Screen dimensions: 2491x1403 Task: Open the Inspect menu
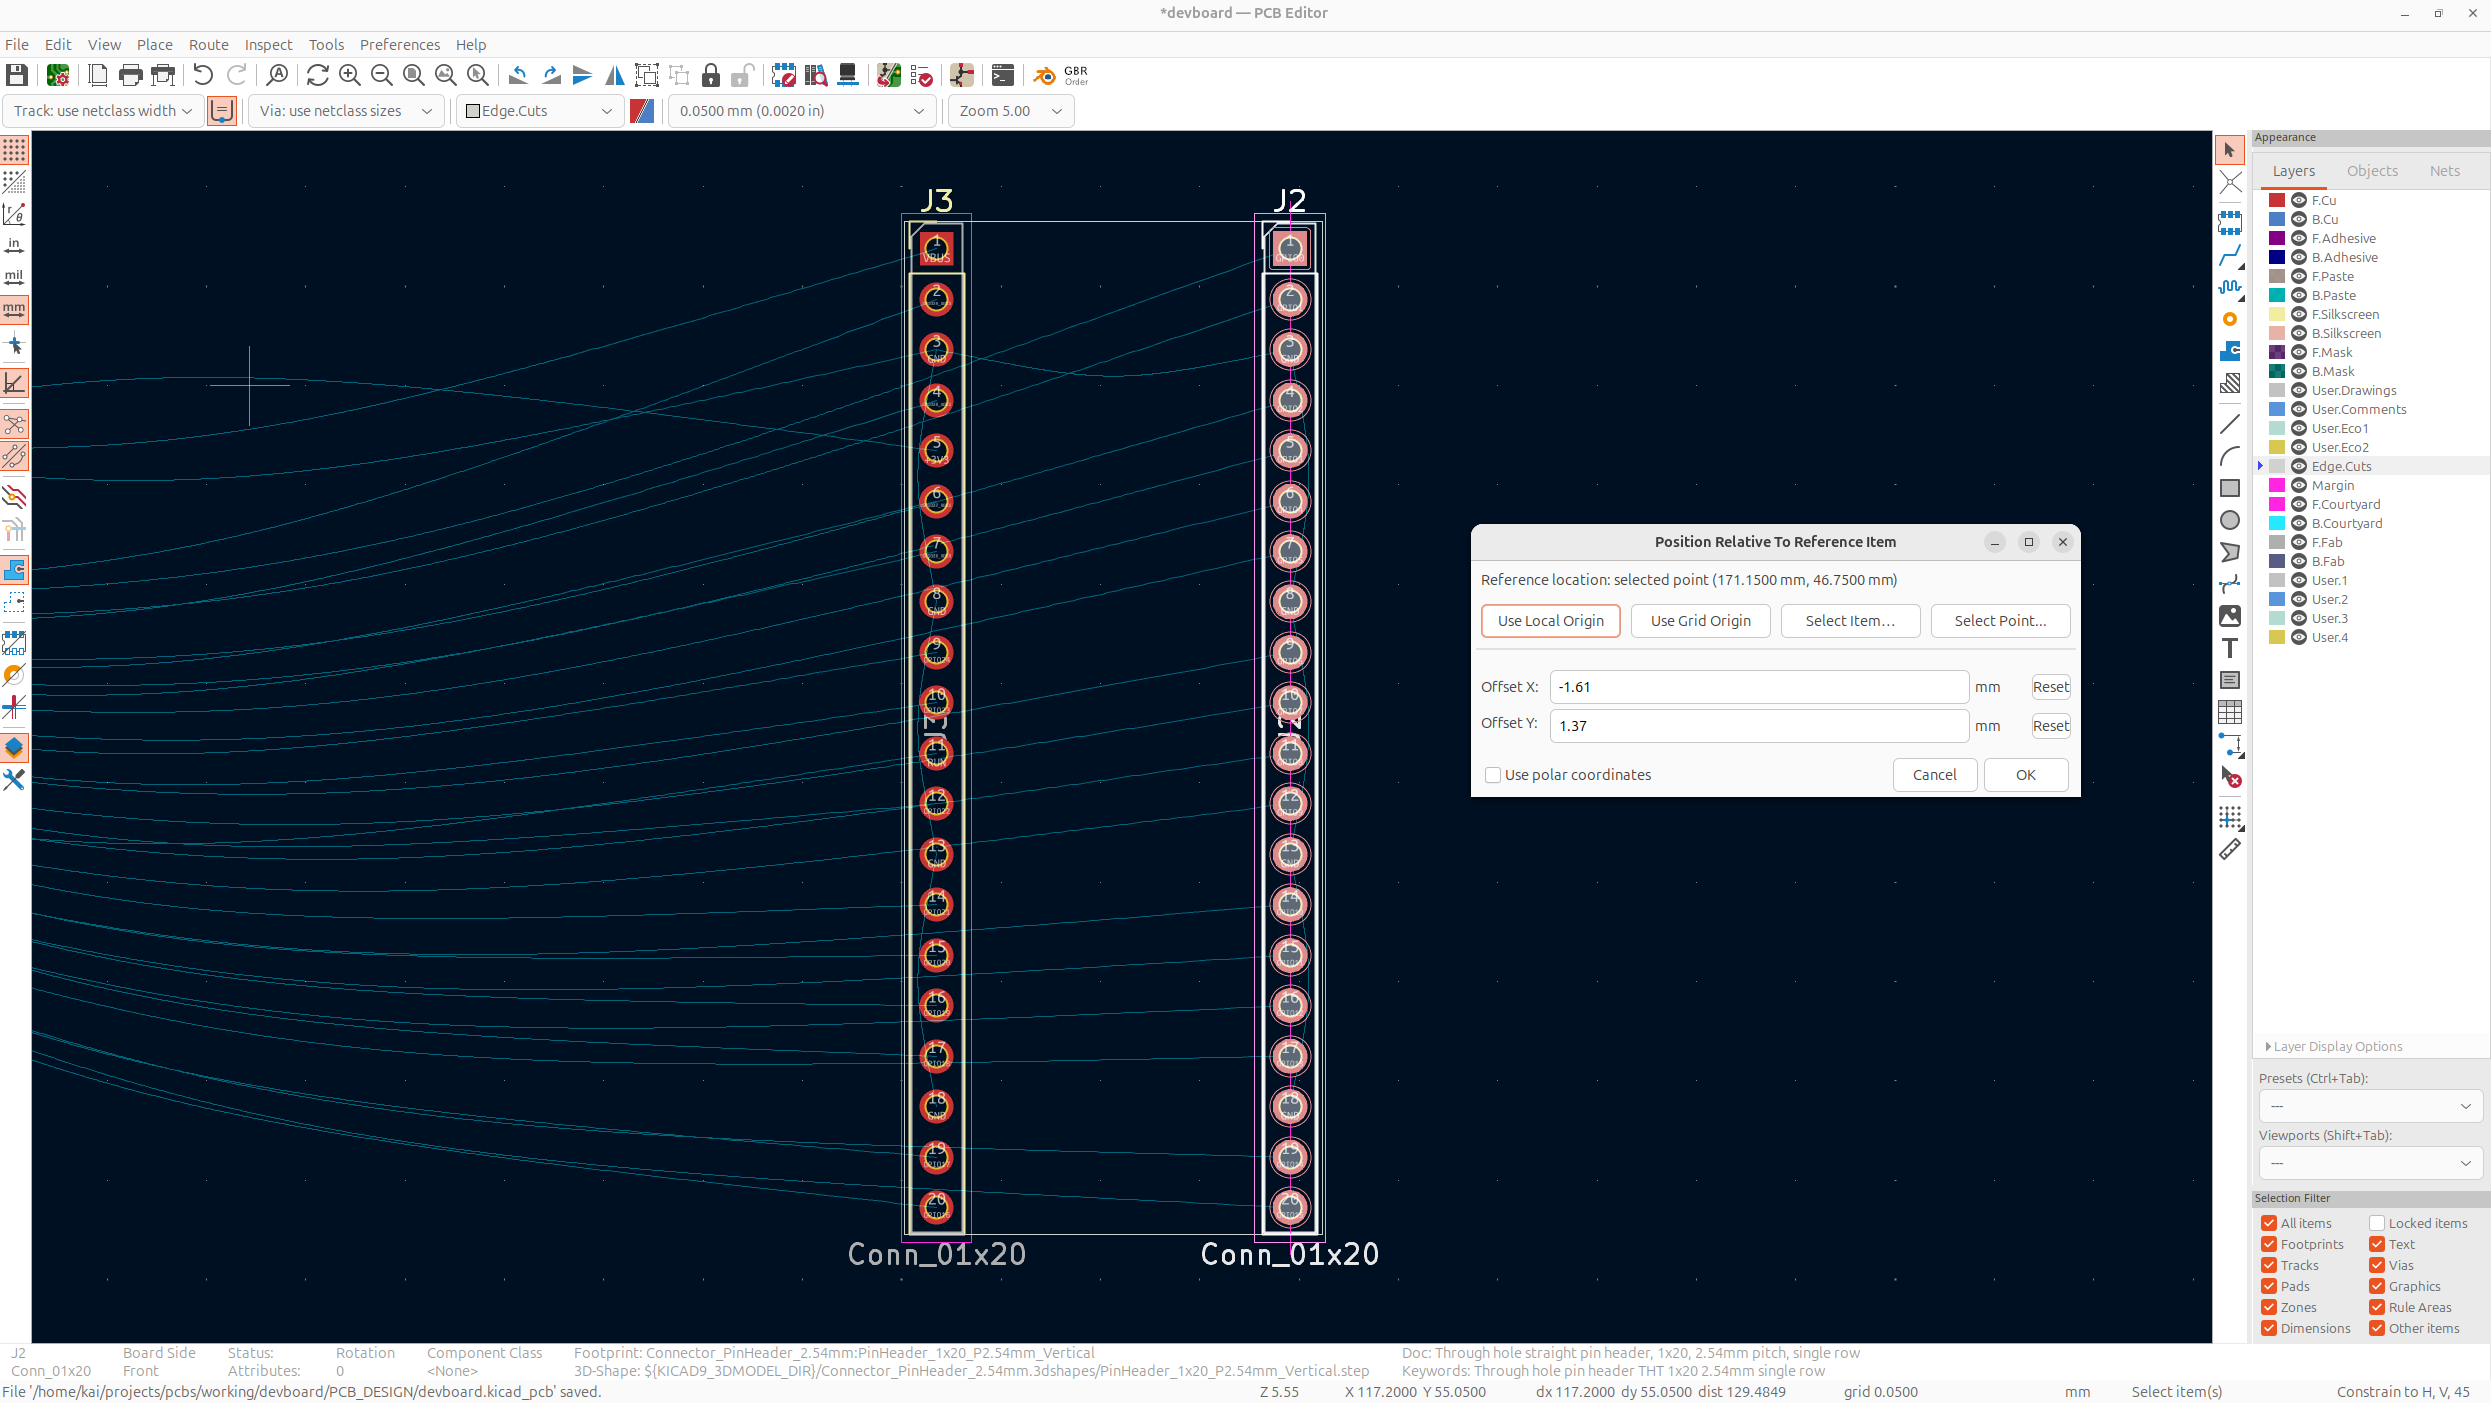click(x=268, y=45)
